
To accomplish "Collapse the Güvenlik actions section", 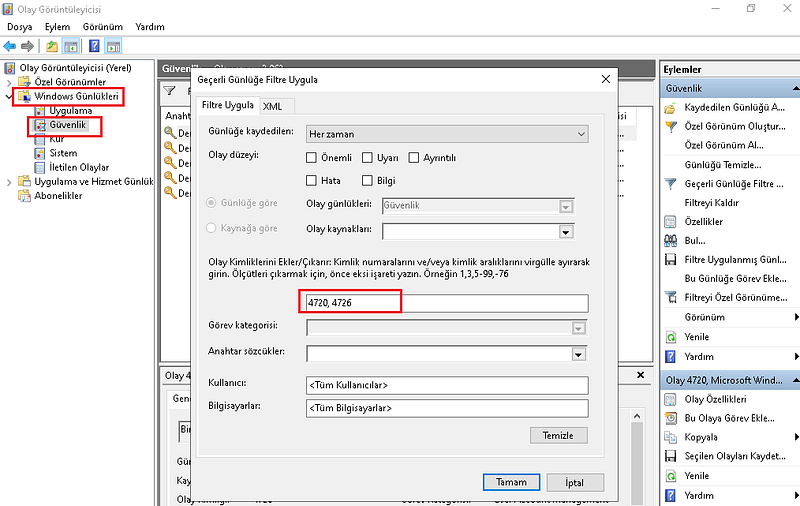I will [x=795, y=88].
